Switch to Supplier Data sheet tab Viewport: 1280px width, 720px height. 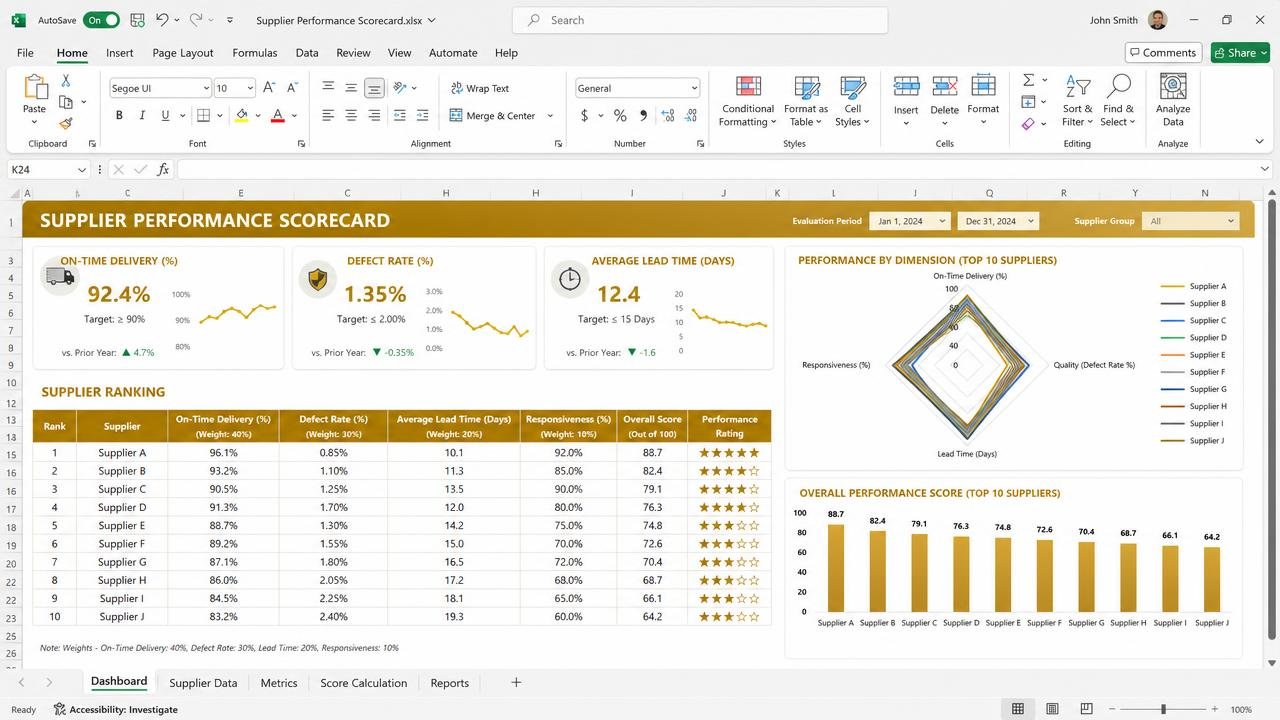tap(203, 683)
